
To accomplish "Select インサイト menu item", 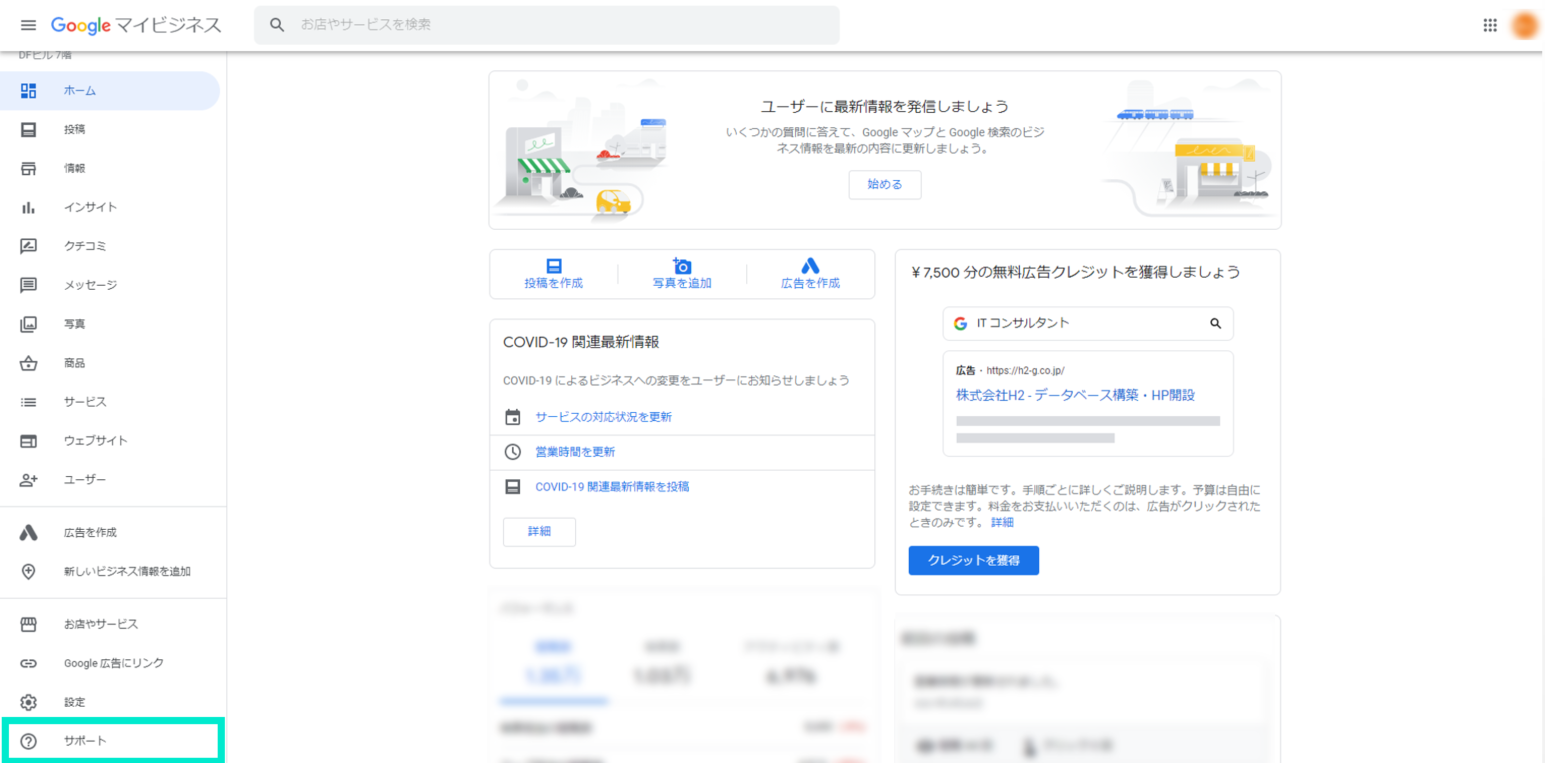I will (110, 207).
